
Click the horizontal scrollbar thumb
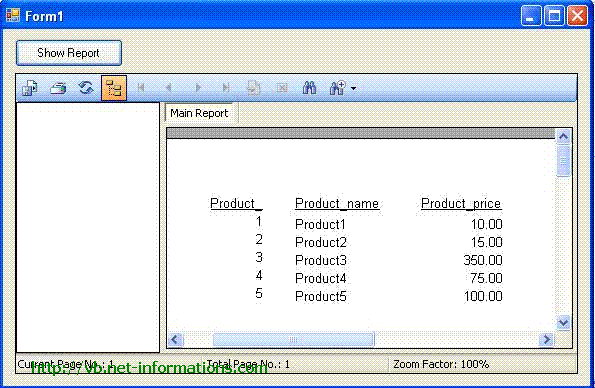[294, 339]
